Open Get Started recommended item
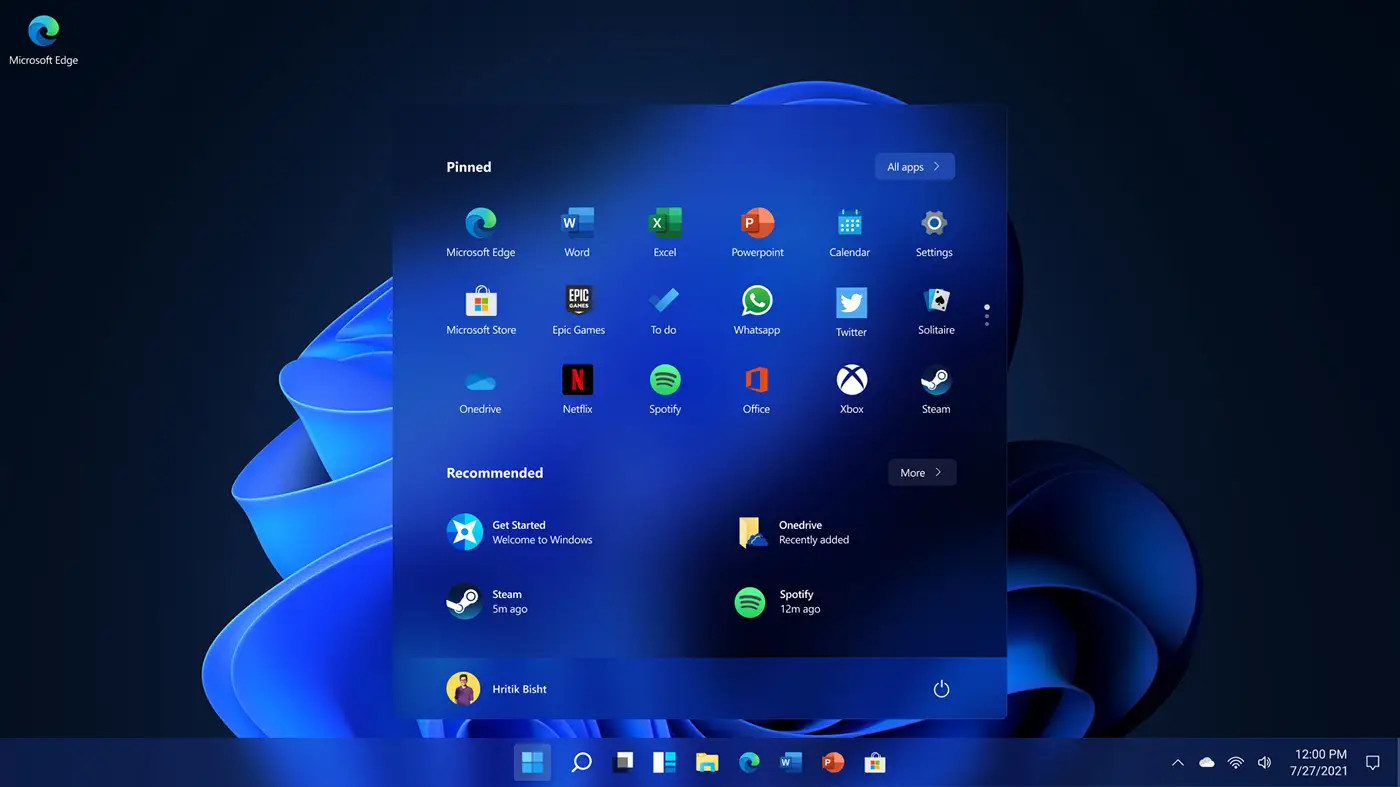 pos(519,532)
